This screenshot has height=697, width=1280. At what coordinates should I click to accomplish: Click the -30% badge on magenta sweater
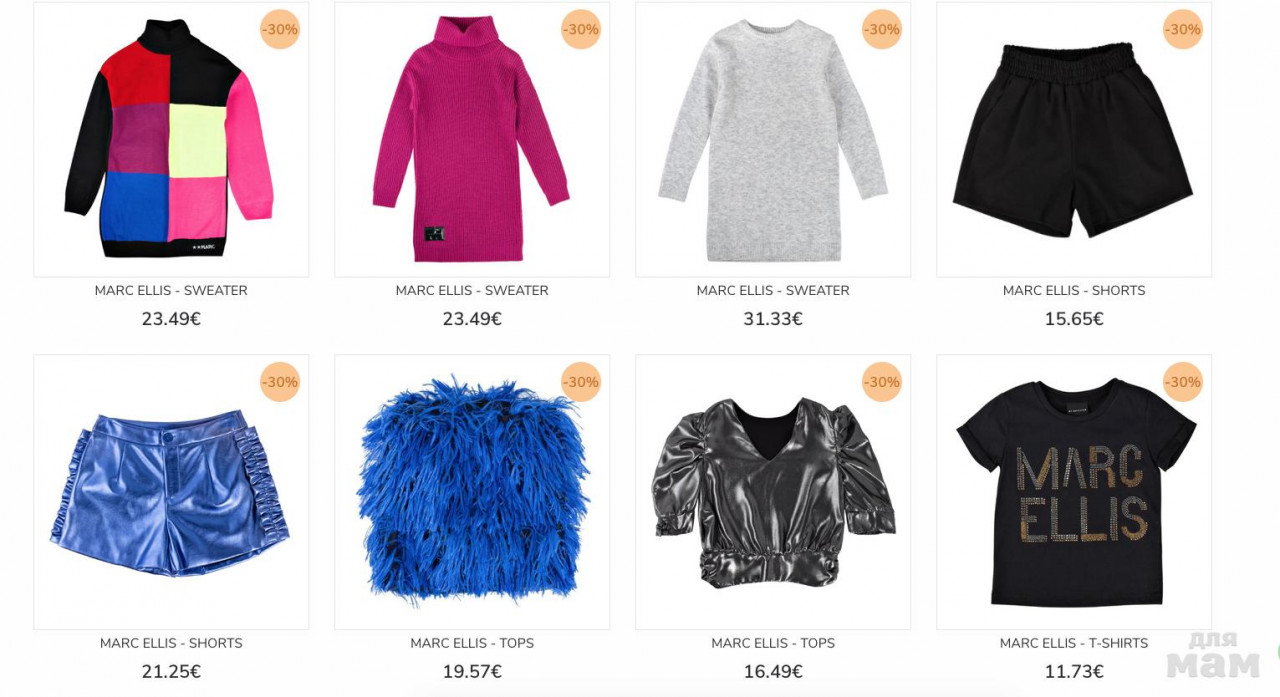click(x=581, y=29)
